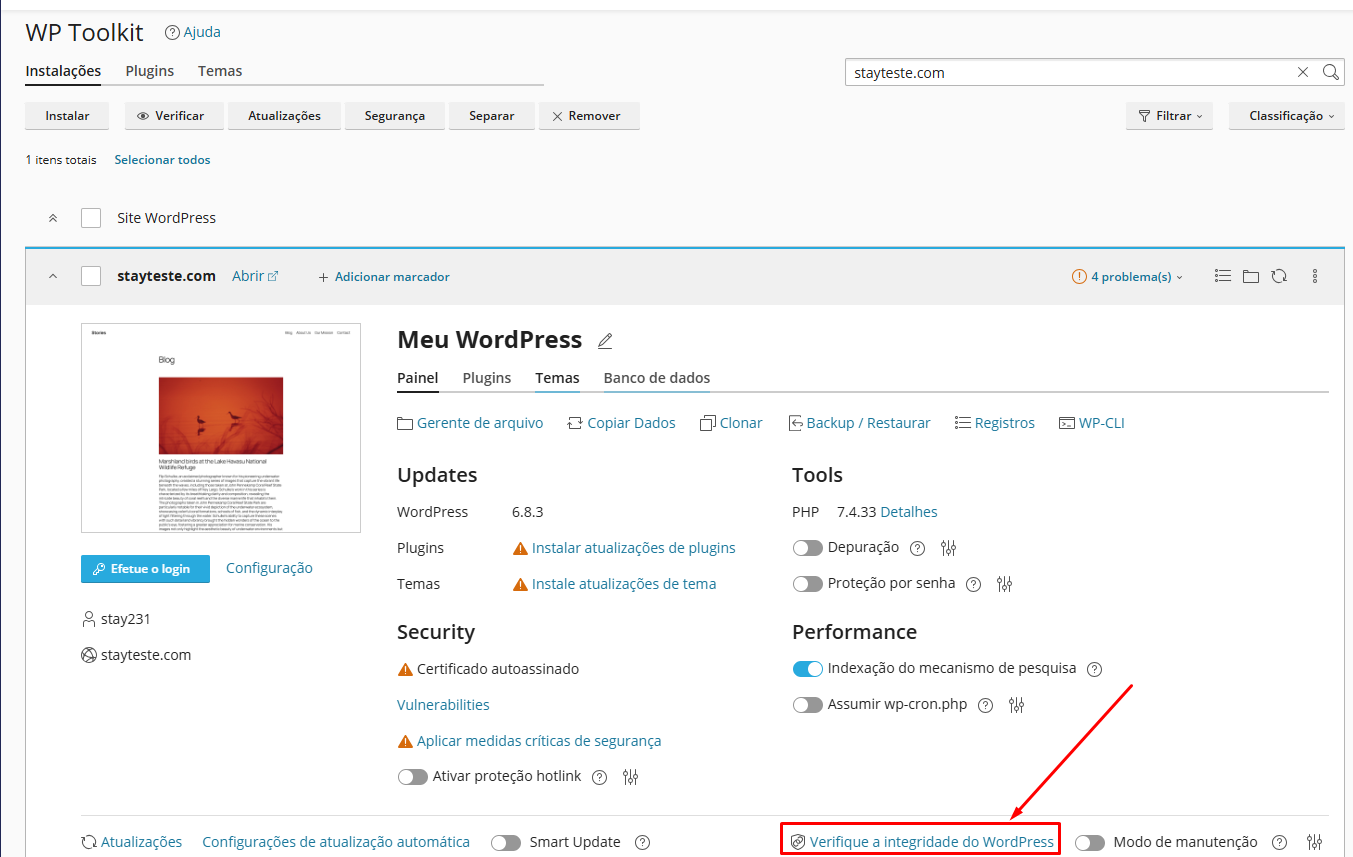Toggle the Depuração switch
The image size is (1353, 857).
807,548
